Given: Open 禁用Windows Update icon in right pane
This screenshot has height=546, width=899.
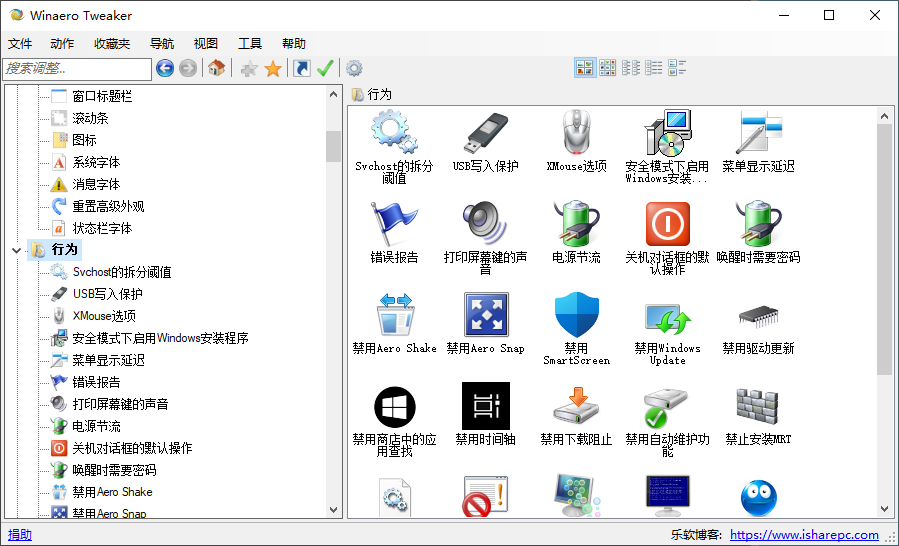Looking at the screenshot, I should pos(667,317).
